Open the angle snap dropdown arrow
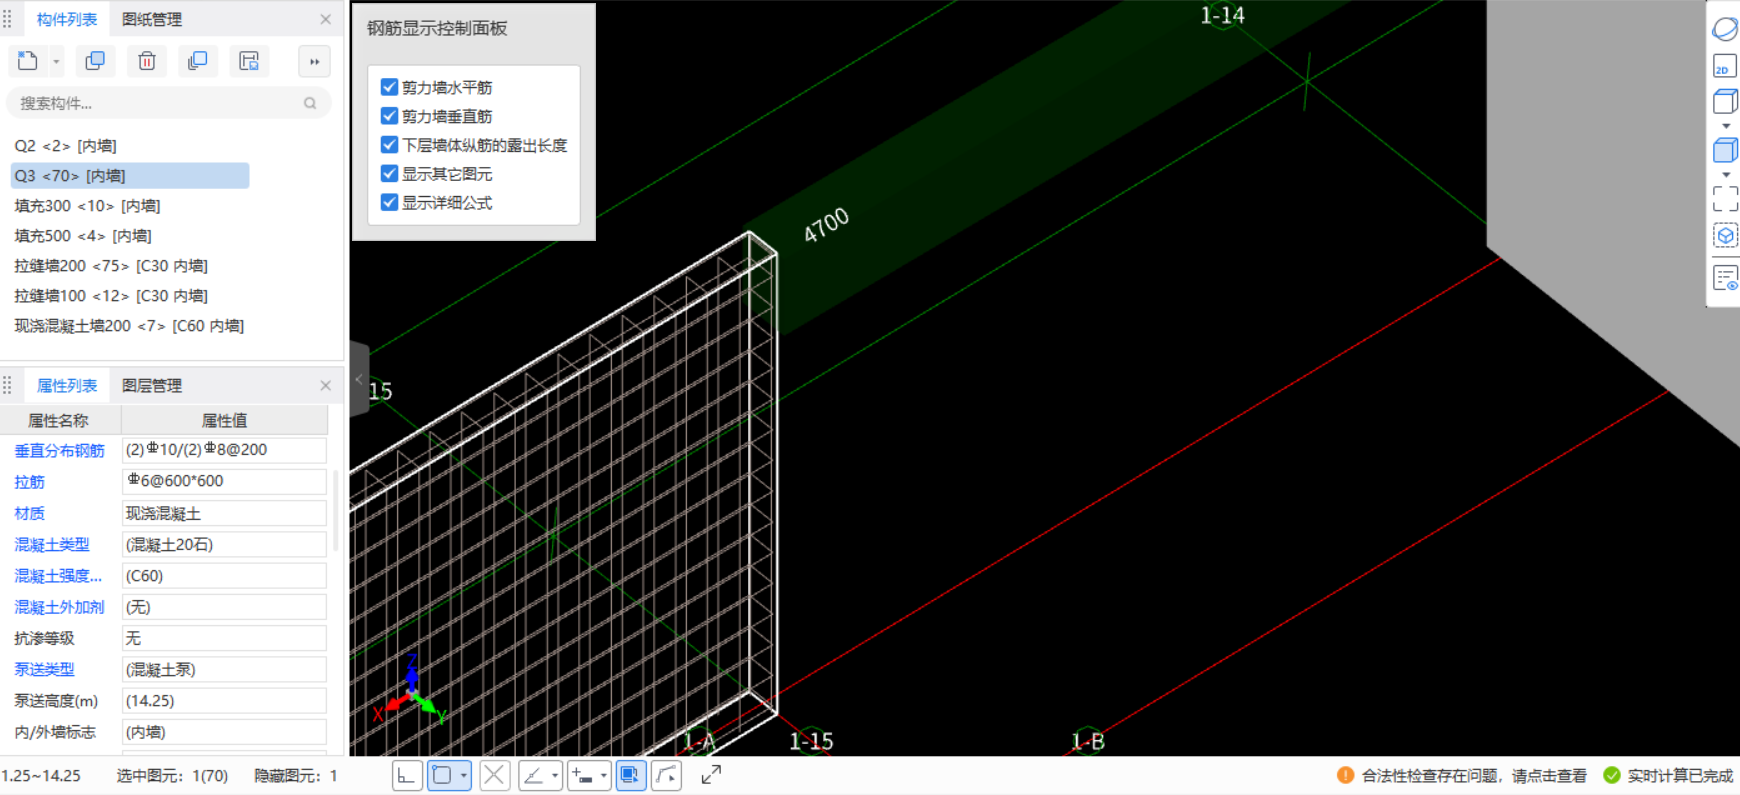Screen dimensions: 1740x795 pyautogui.click(x=555, y=776)
